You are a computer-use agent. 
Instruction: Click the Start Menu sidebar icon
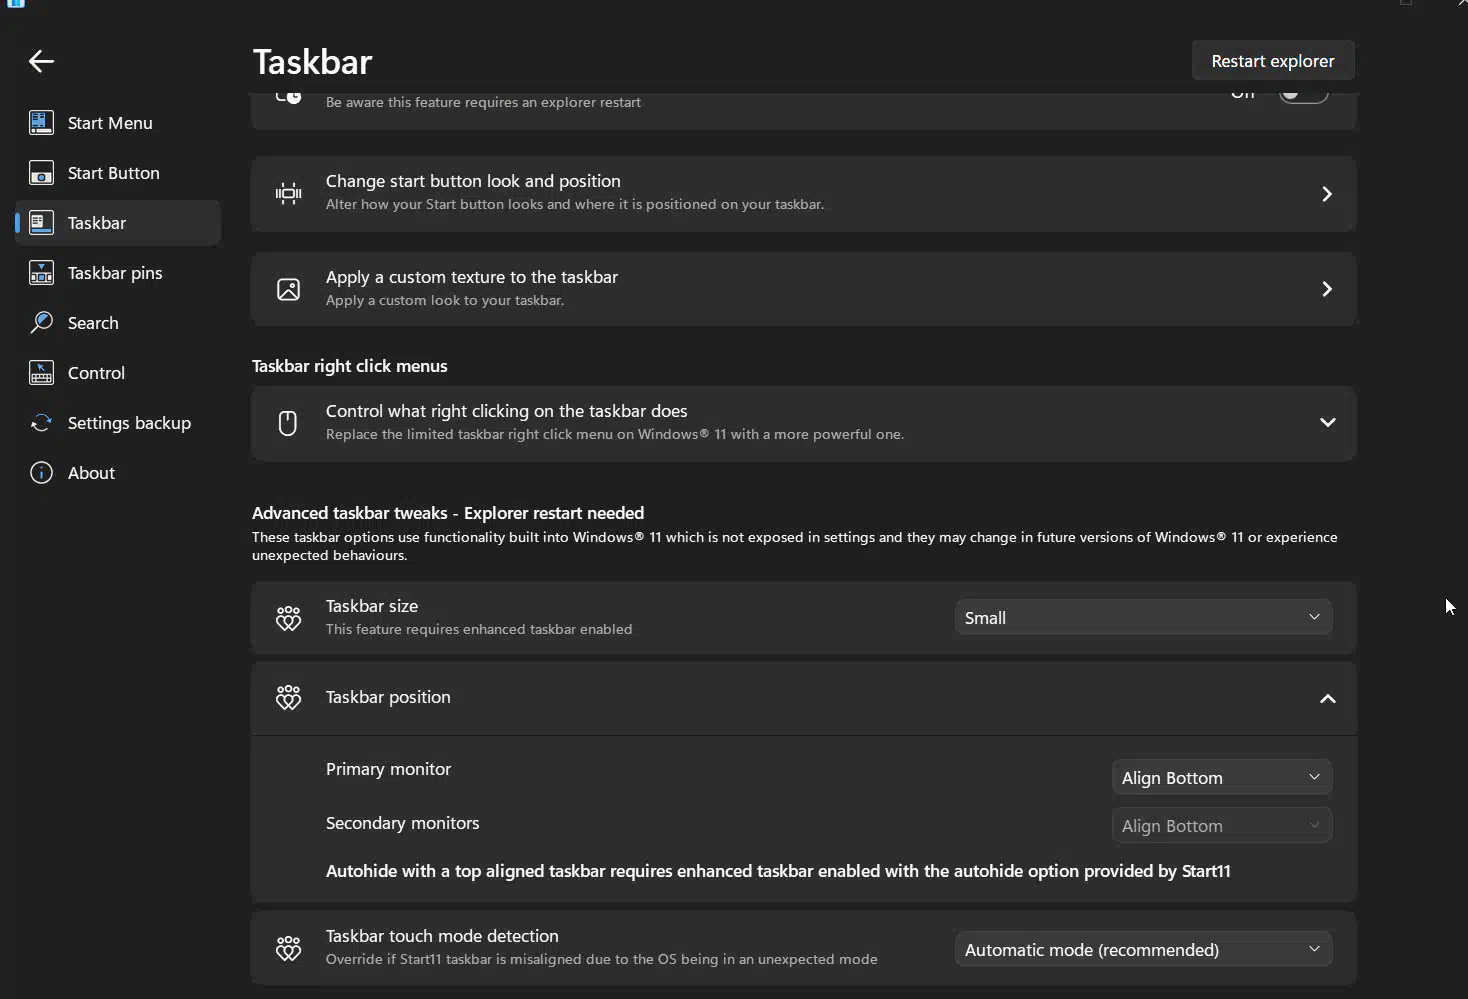pos(41,123)
